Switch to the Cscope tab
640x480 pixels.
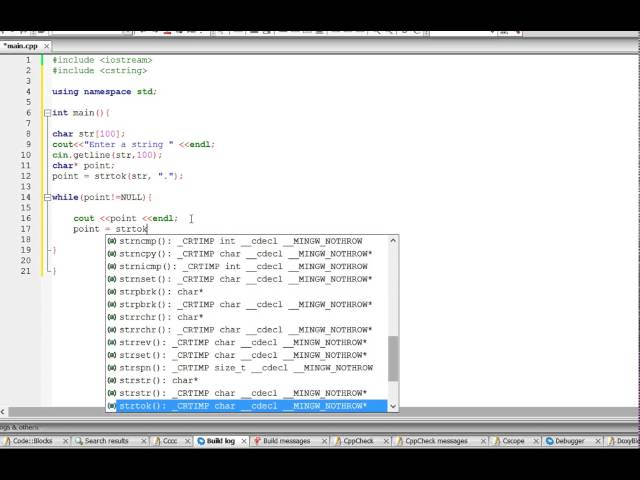click(513, 441)
